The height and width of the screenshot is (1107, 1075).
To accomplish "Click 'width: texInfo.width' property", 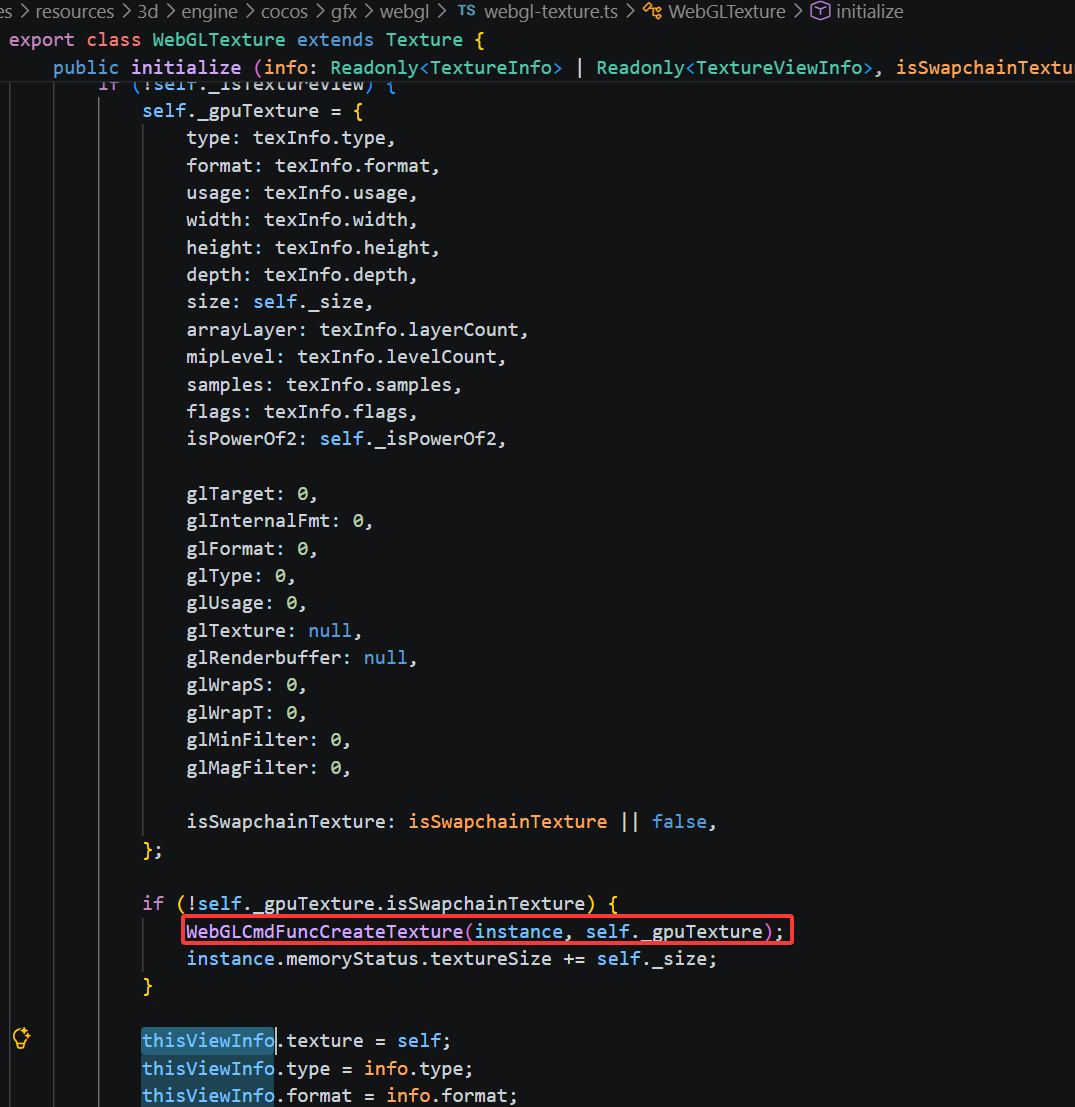I will coord(302,220).
